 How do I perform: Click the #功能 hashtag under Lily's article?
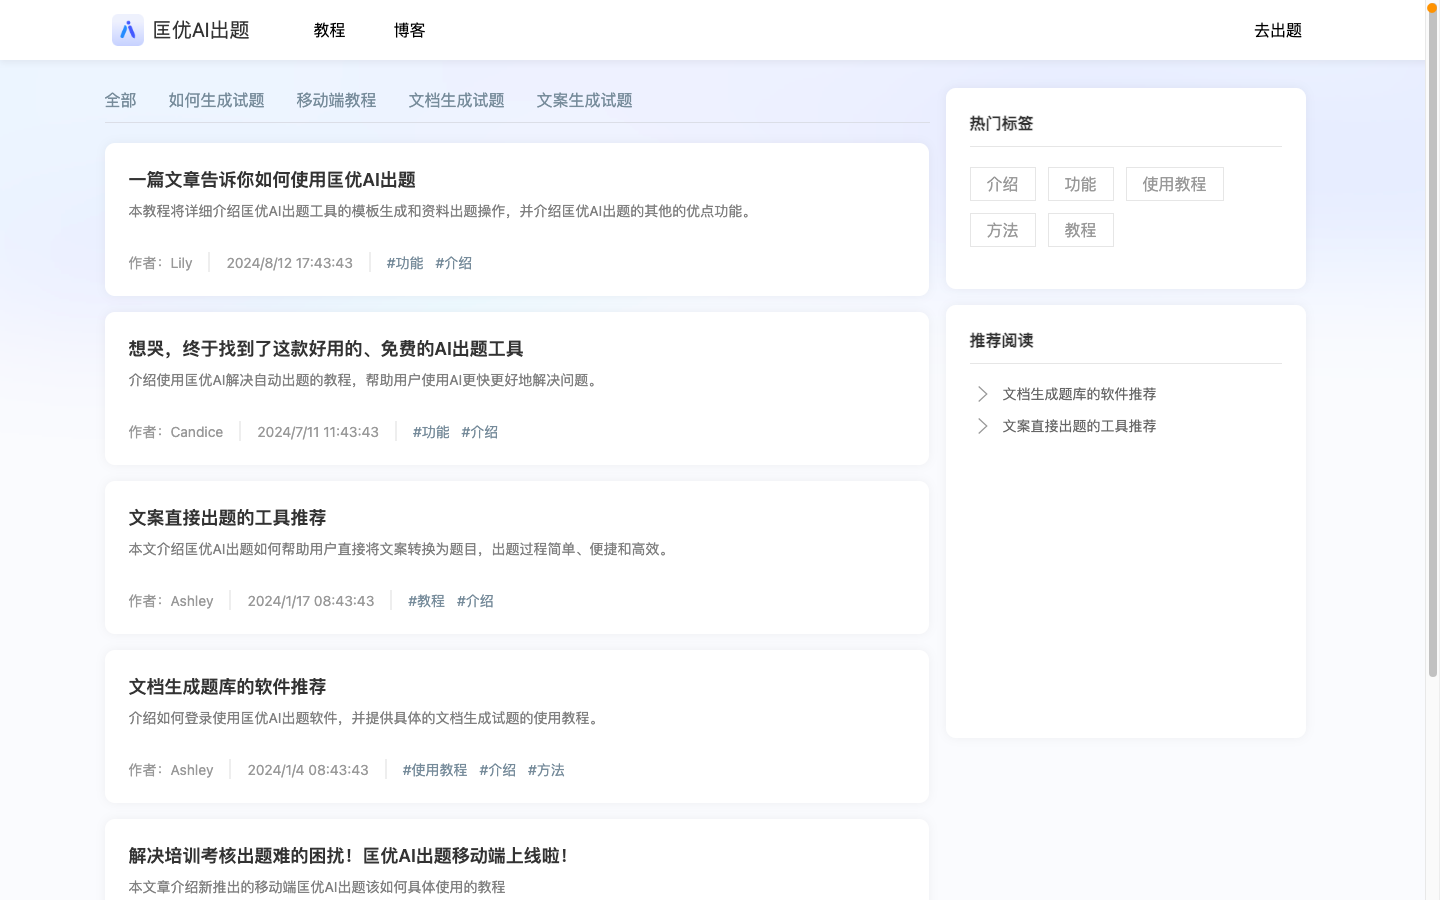pos(404,262)
